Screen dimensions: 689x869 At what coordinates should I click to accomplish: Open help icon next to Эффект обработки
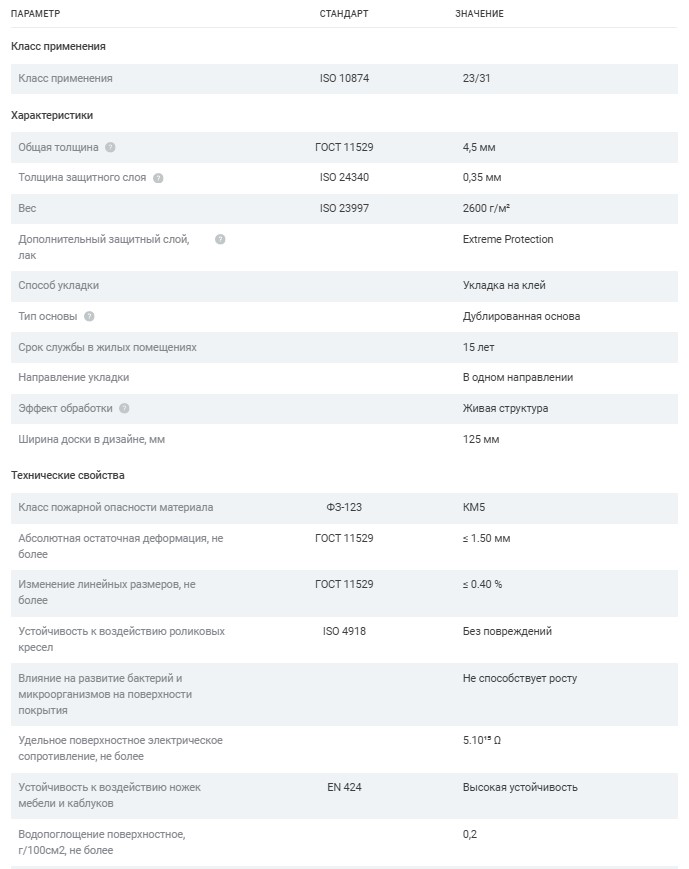124,408
